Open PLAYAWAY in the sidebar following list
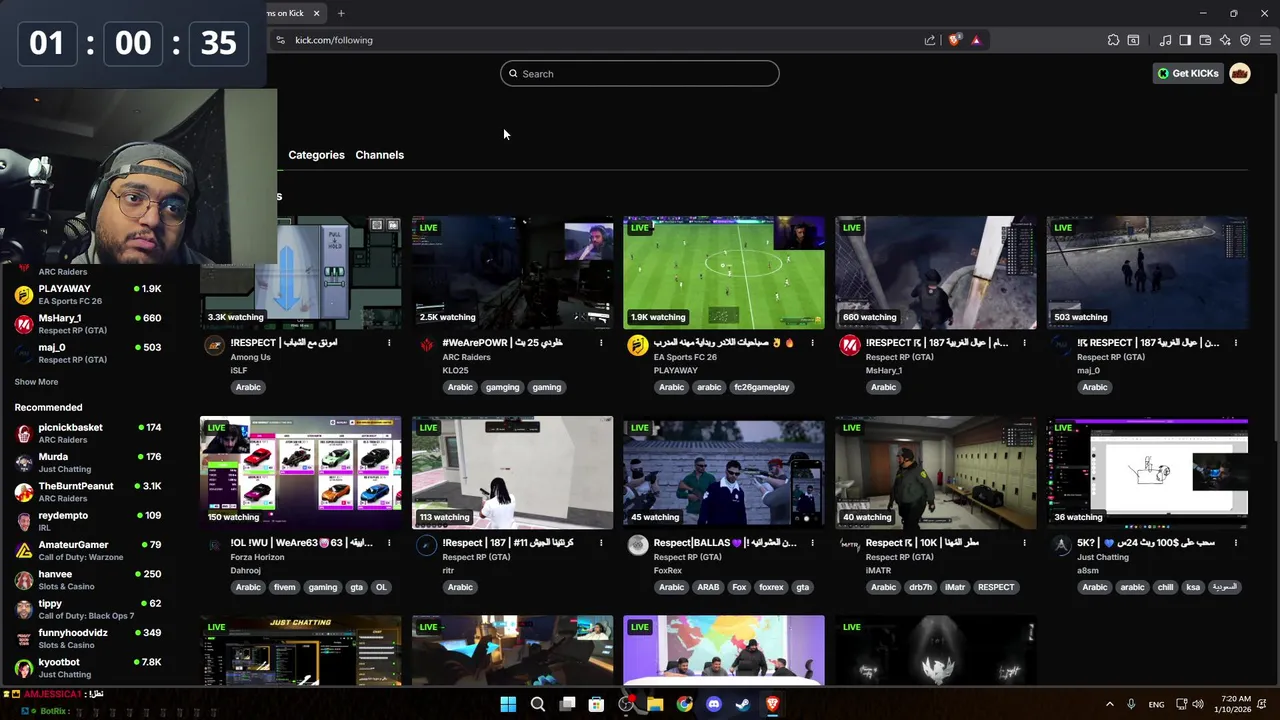This screenshot has height=720, width=1280. (x=88, y=294)
